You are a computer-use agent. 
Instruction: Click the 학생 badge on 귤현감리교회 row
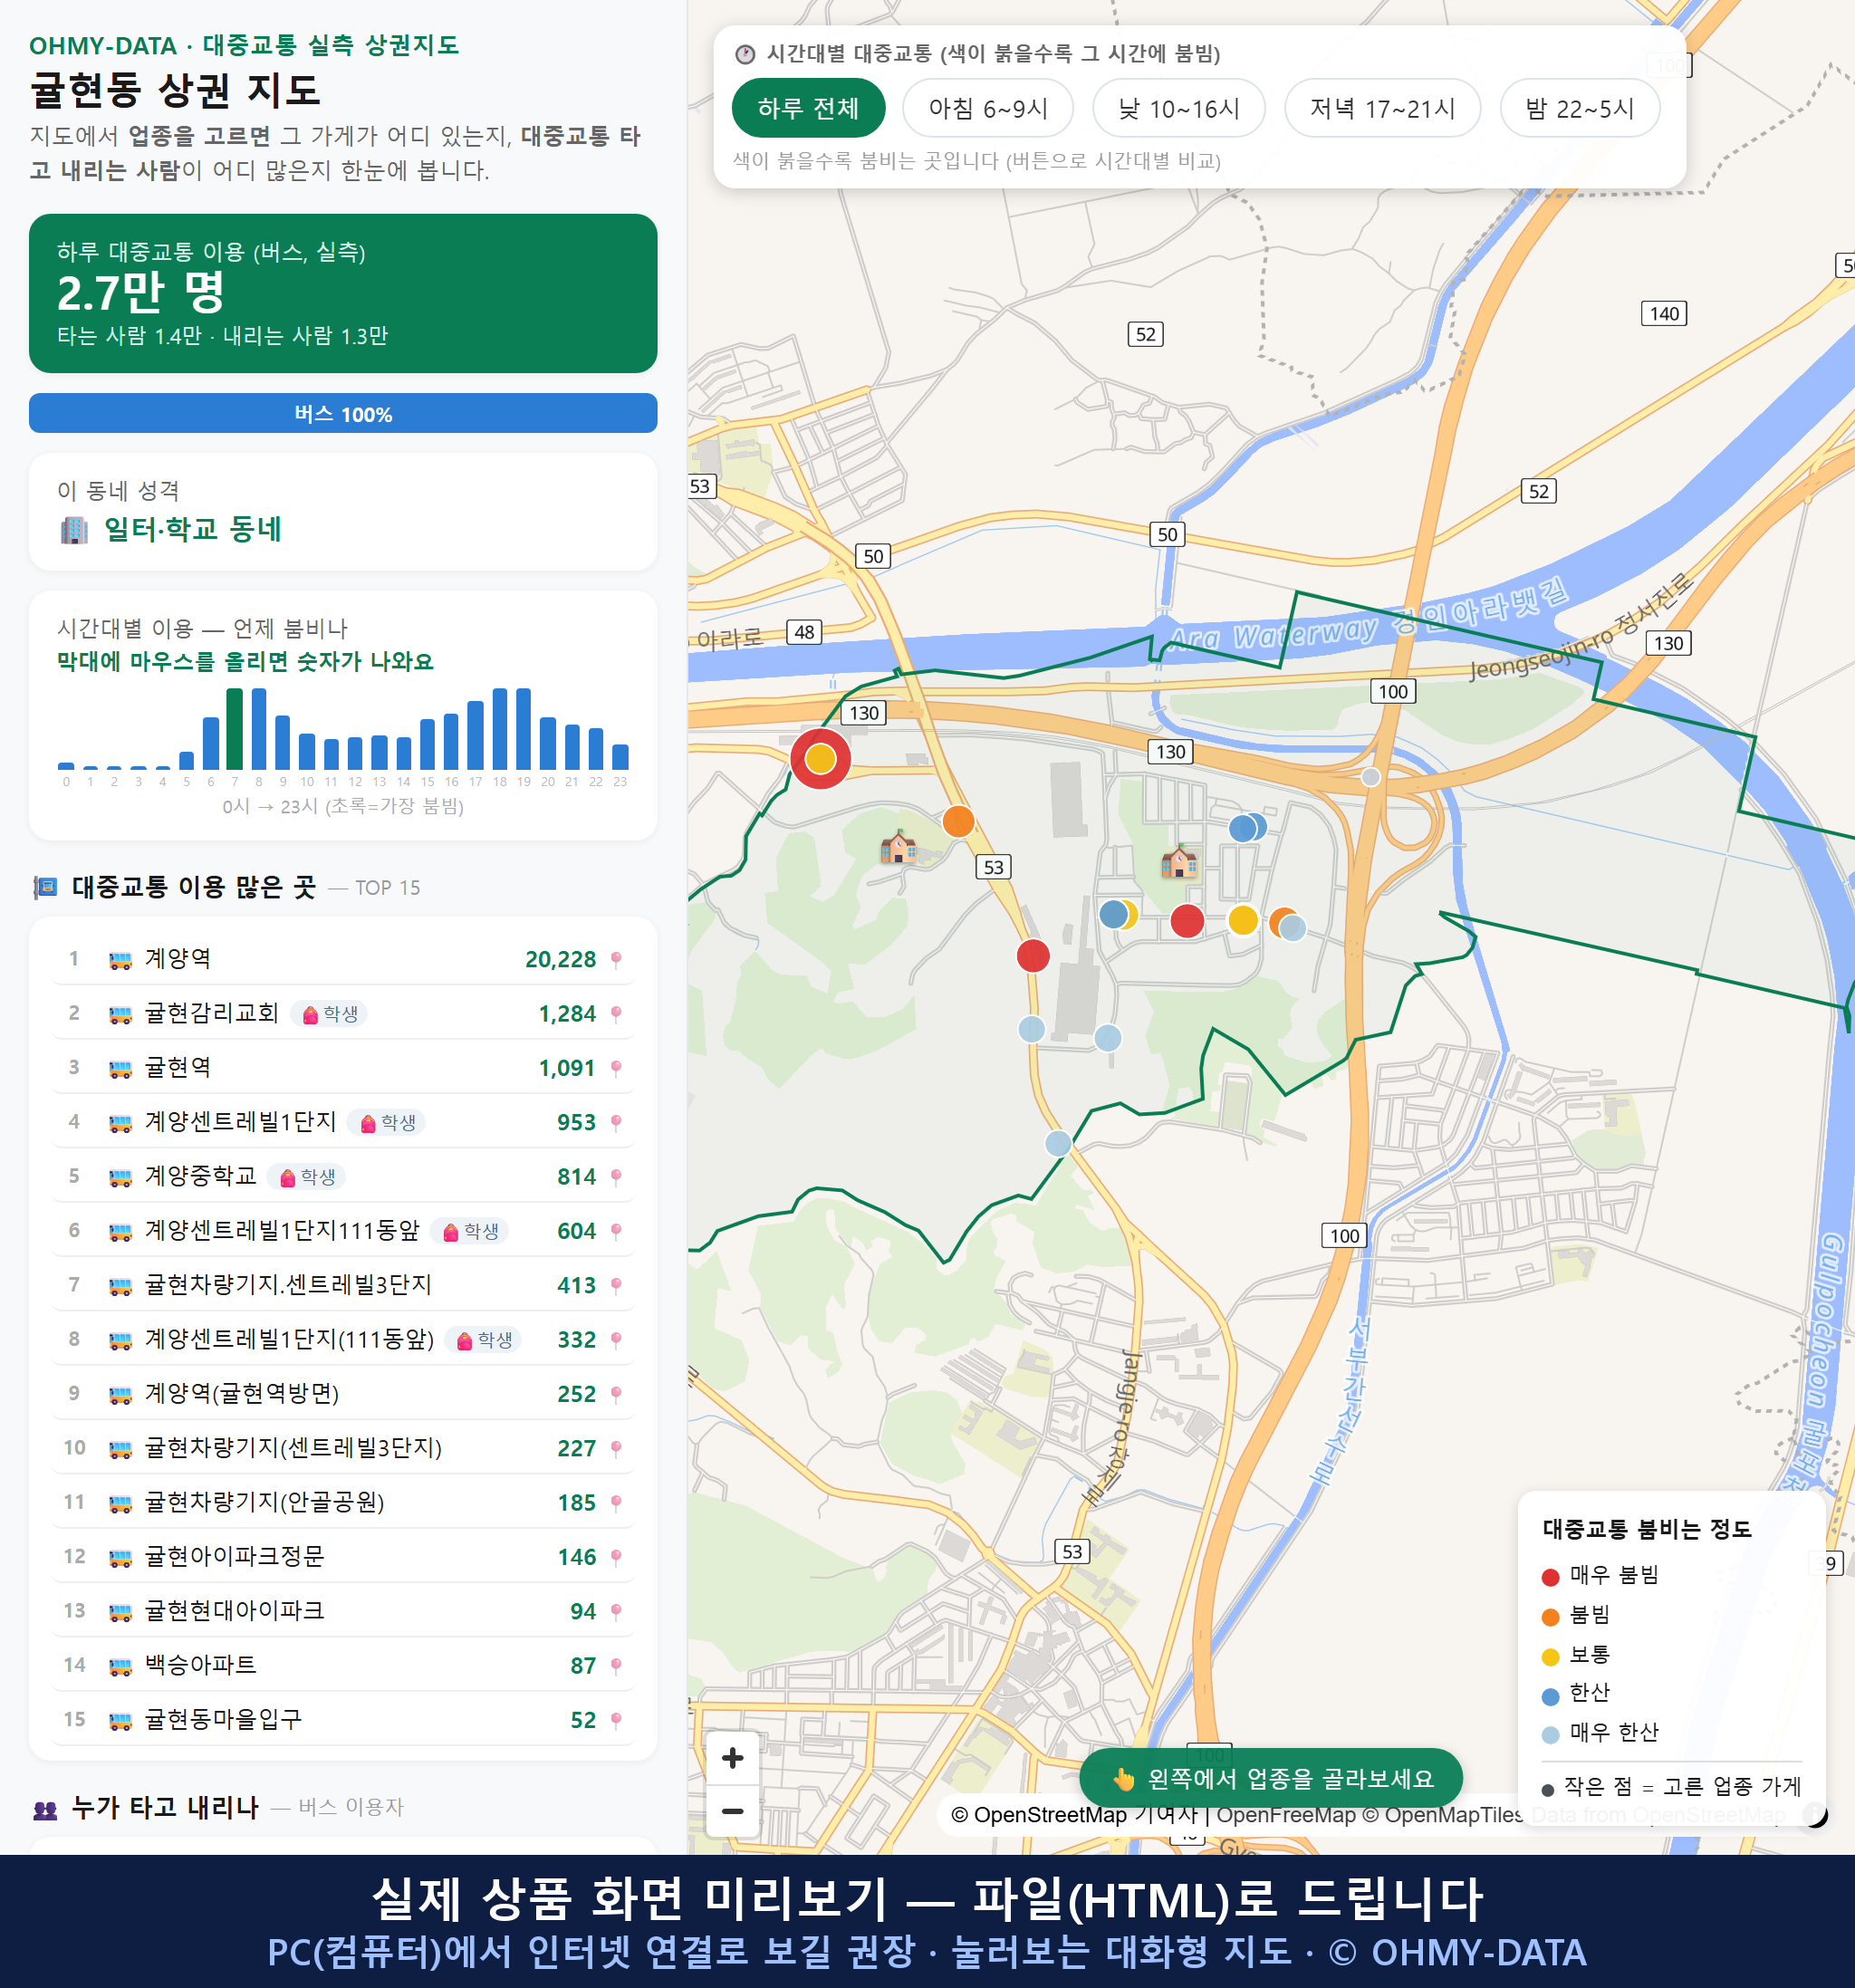tap(330, 1014)
